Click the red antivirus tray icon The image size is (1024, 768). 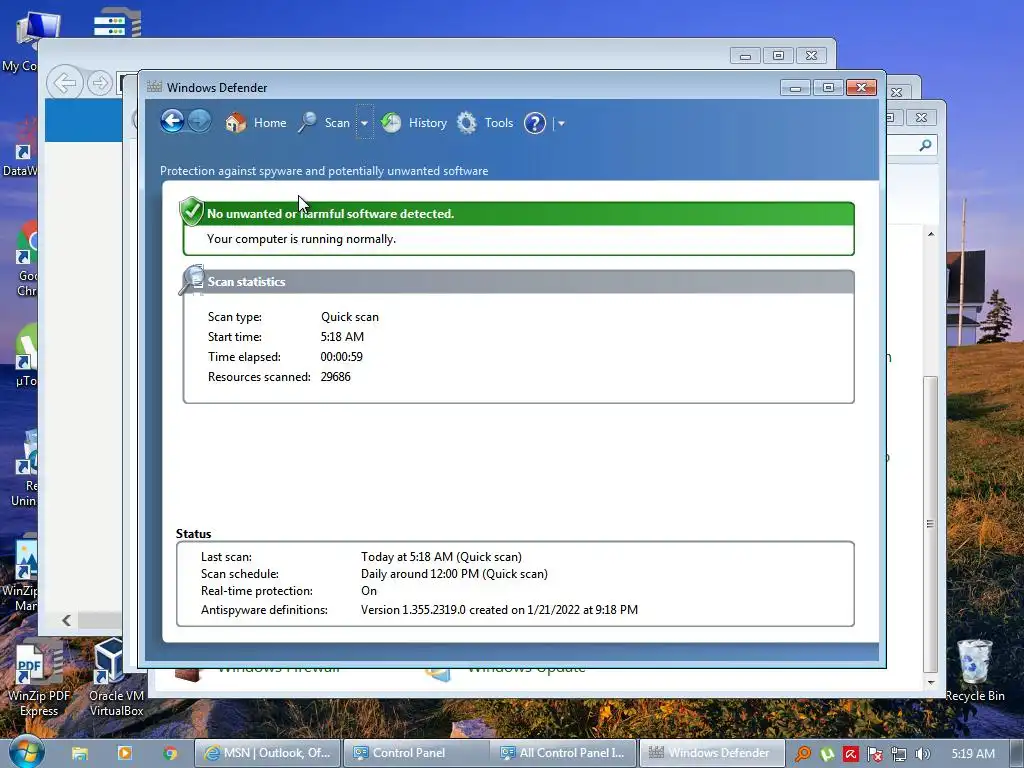(x=850, y=754)
